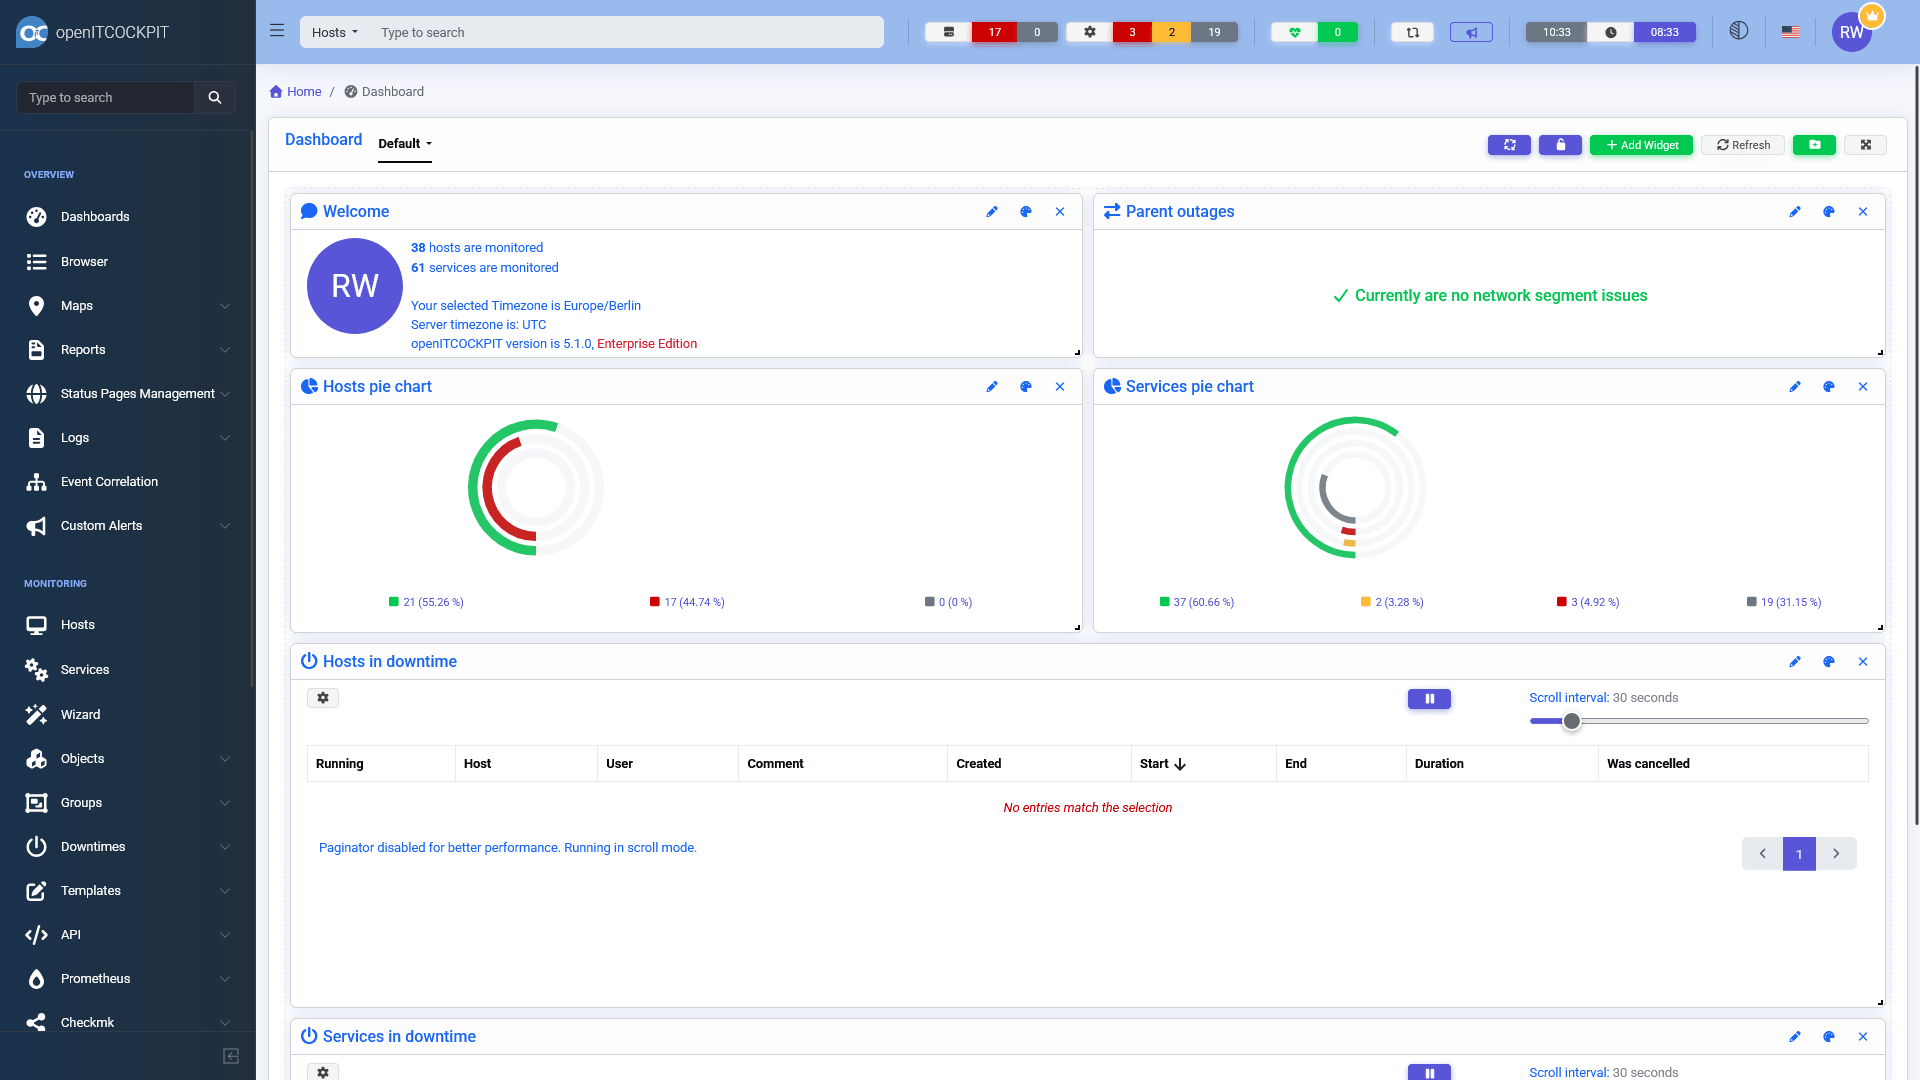The width and height of the screenshot is (1920, 1080).
Task: Click the export sync icon in header
Action: click(1413, 32)
